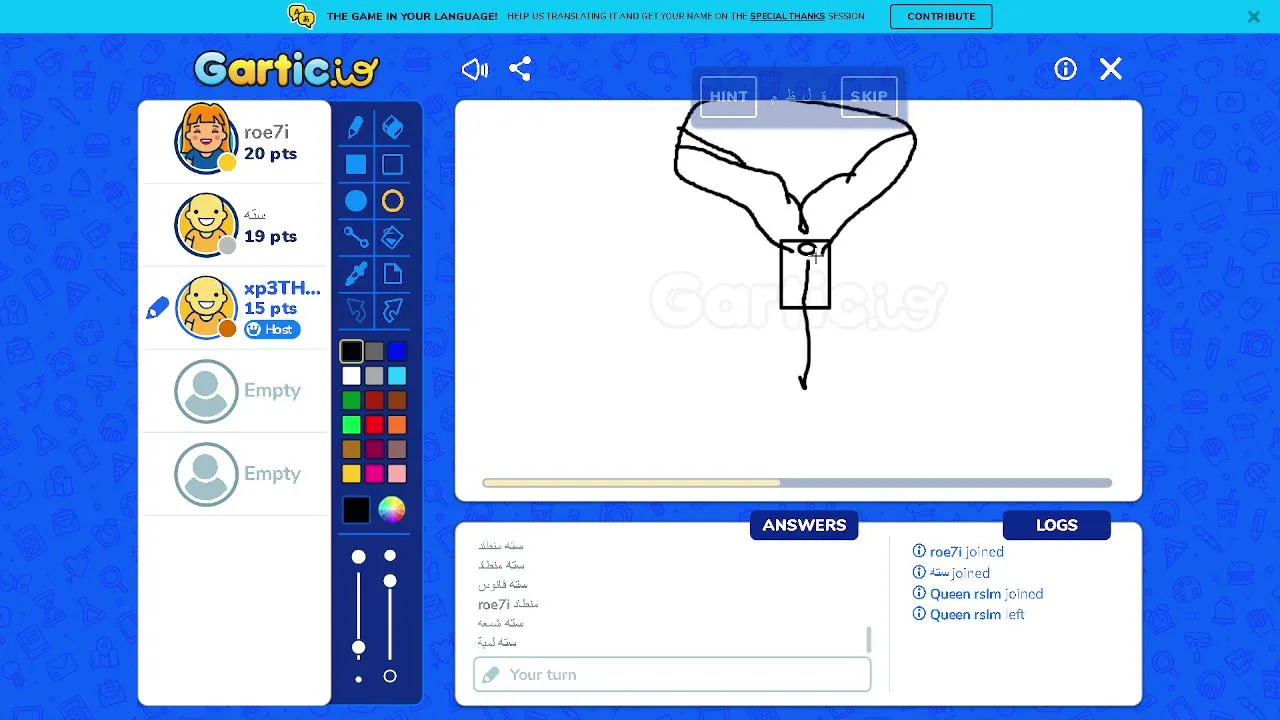Click the first Empty player slot
Viewport: 1280px width, 720px height.
tap(236, 390)
